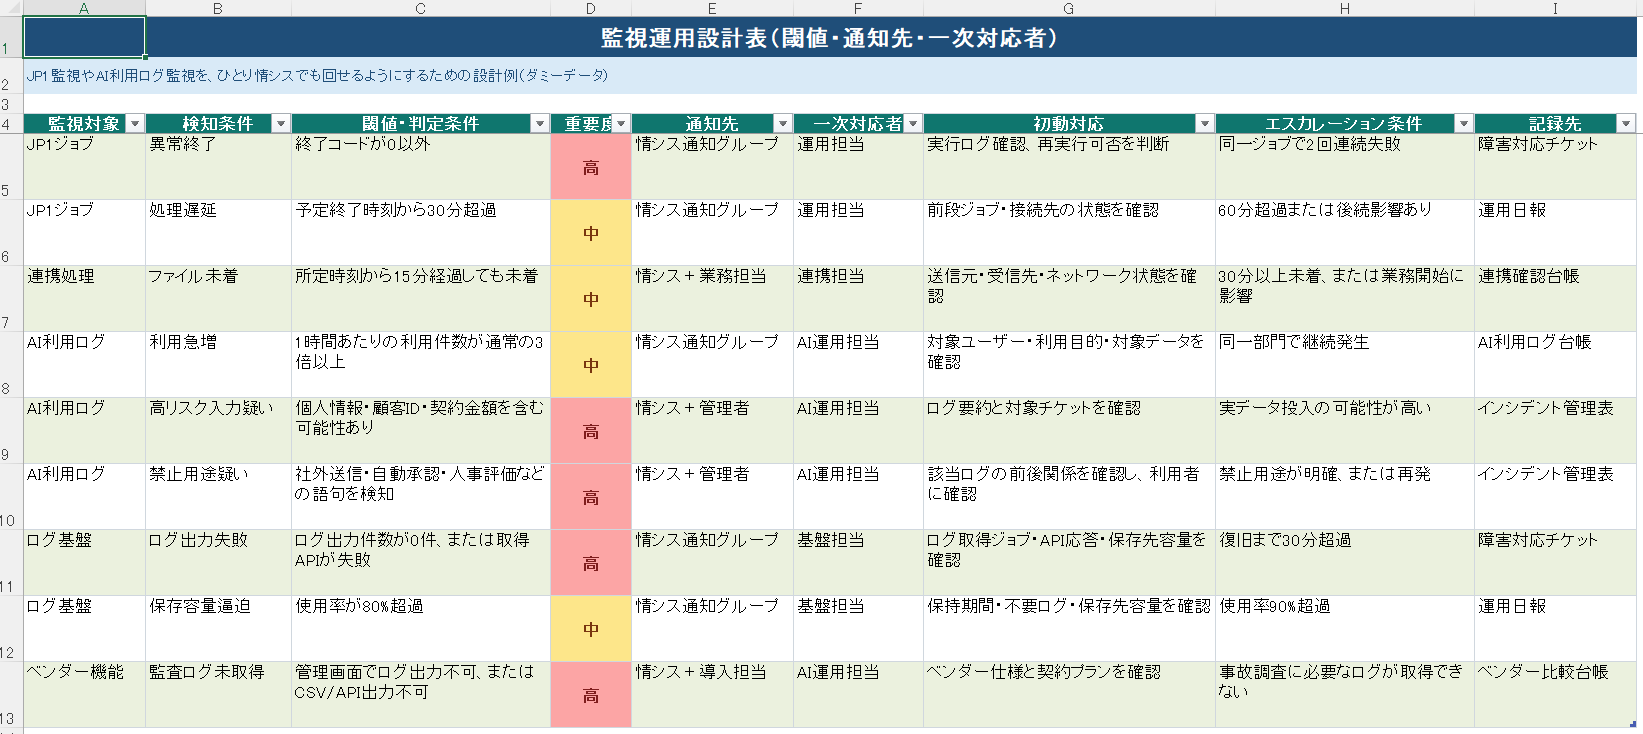Select column I header
Screen dimensions: 1643x734
tap(1555, 8)
